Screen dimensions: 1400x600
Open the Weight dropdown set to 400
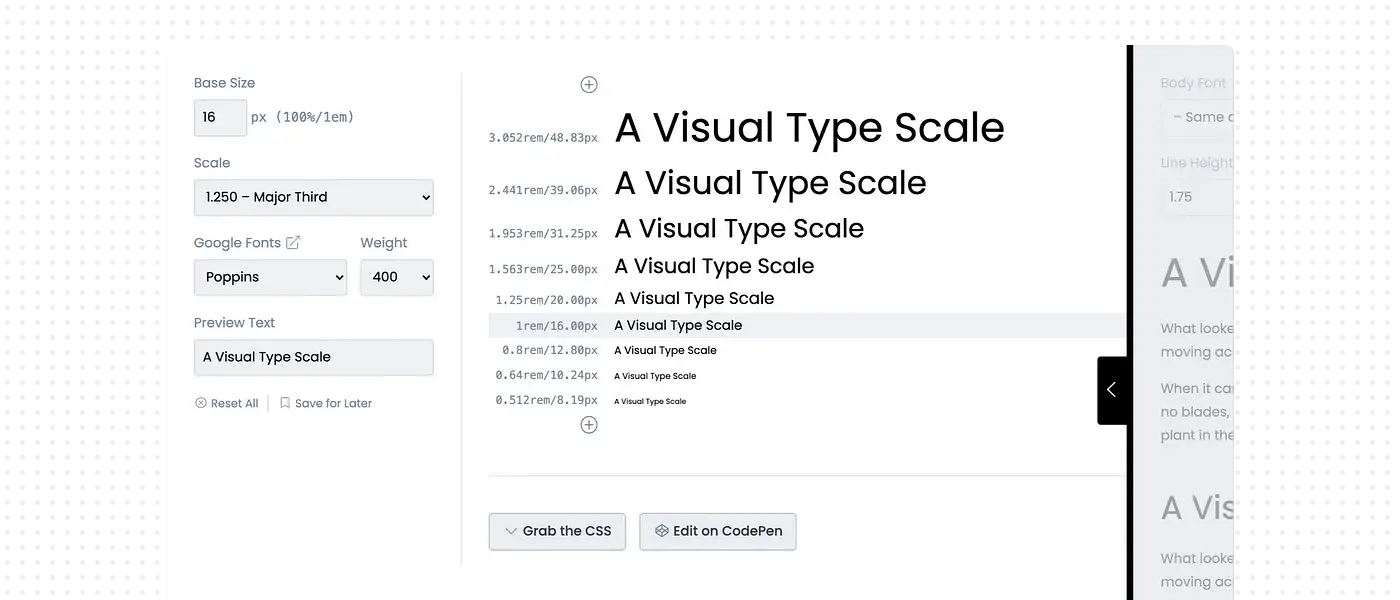[396, 277]
